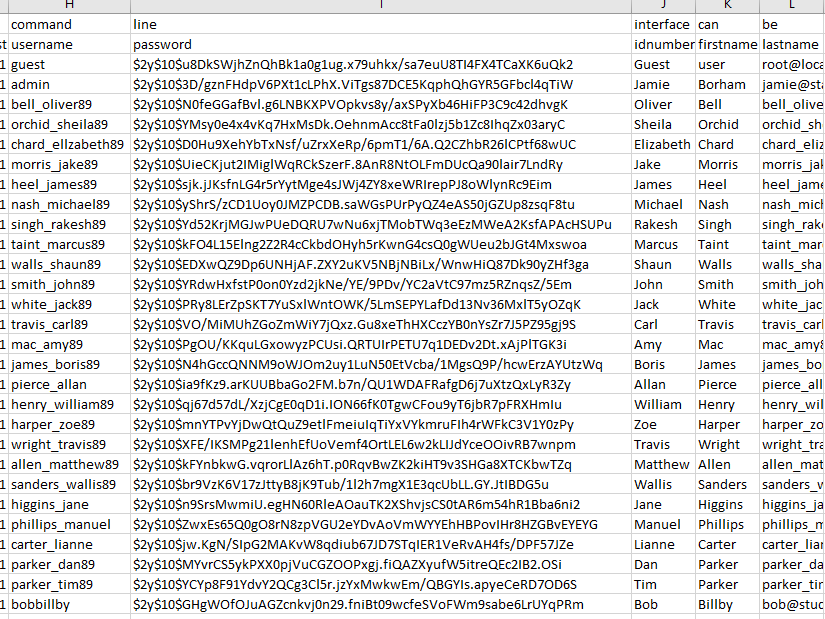Select the column K header
The width and height of the screenshot is (825, 619).
coord(727,5)
